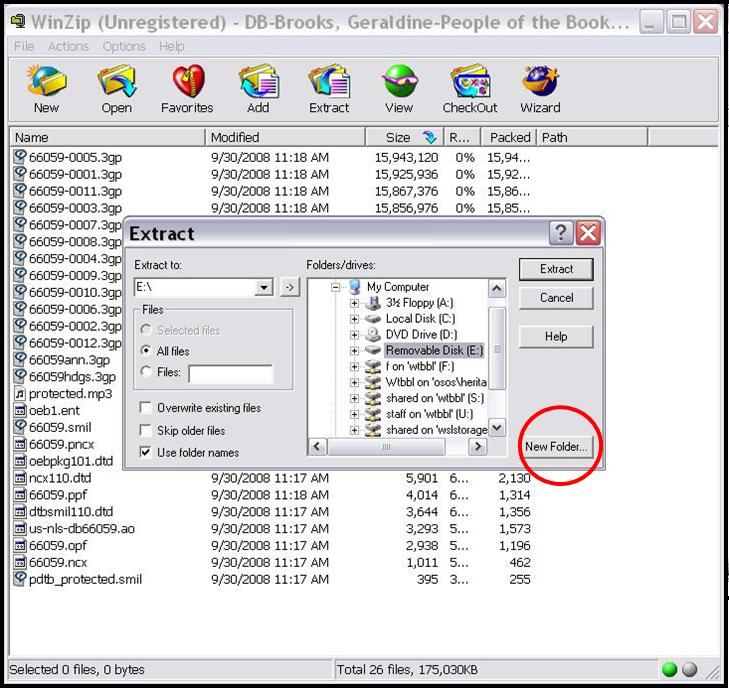Screen dimensions: 729x691
Task: Select the All files radio button
Action: (x=146, y=351)
